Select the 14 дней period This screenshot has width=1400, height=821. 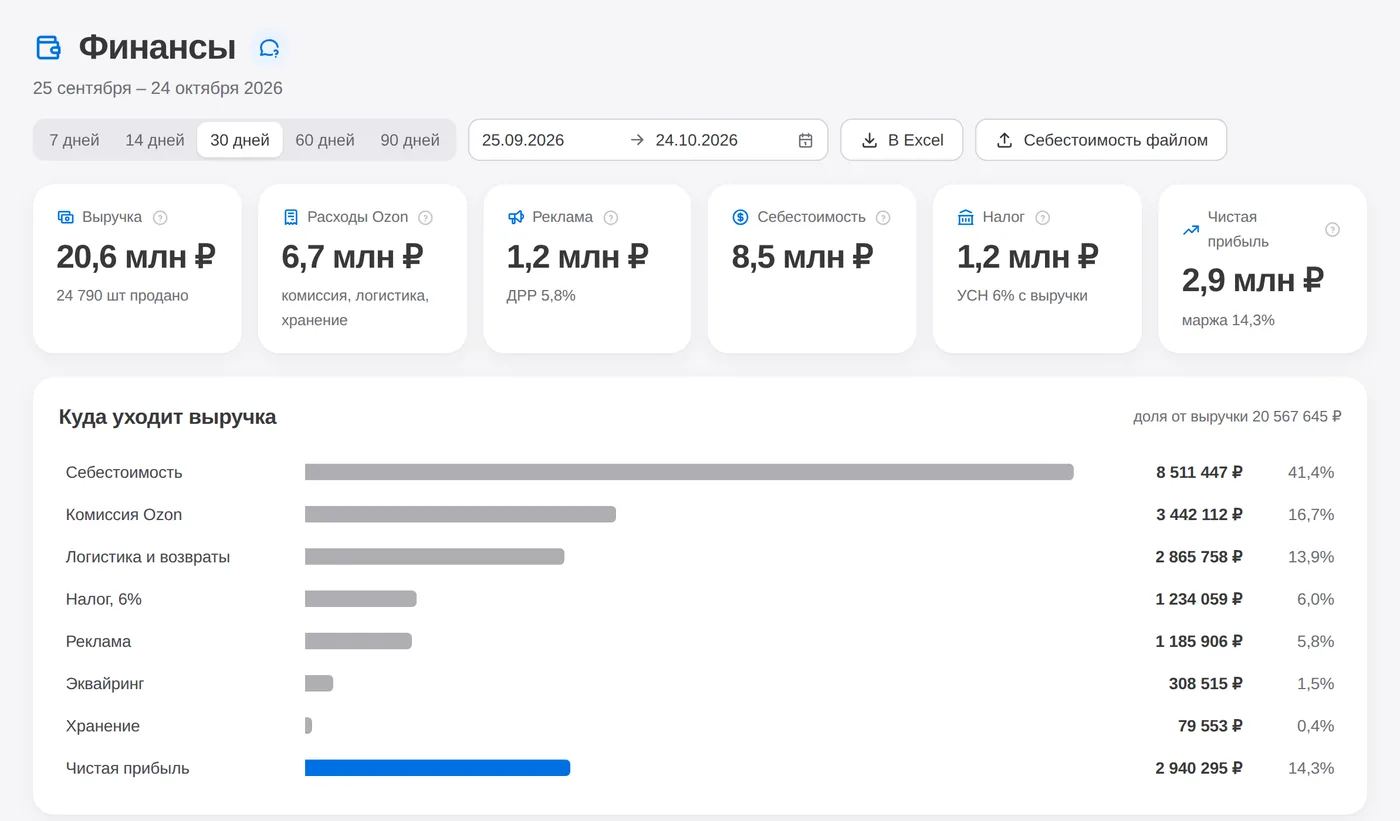pyautogui.click(x=155, y=140)
